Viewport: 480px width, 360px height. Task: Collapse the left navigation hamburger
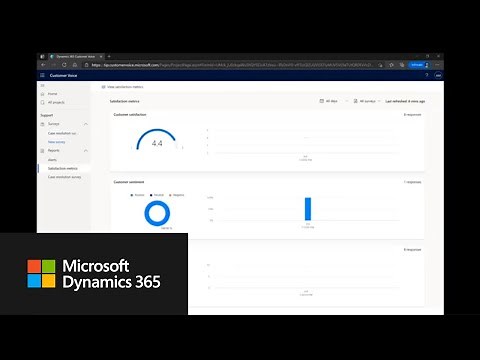[x=42, y=86]
